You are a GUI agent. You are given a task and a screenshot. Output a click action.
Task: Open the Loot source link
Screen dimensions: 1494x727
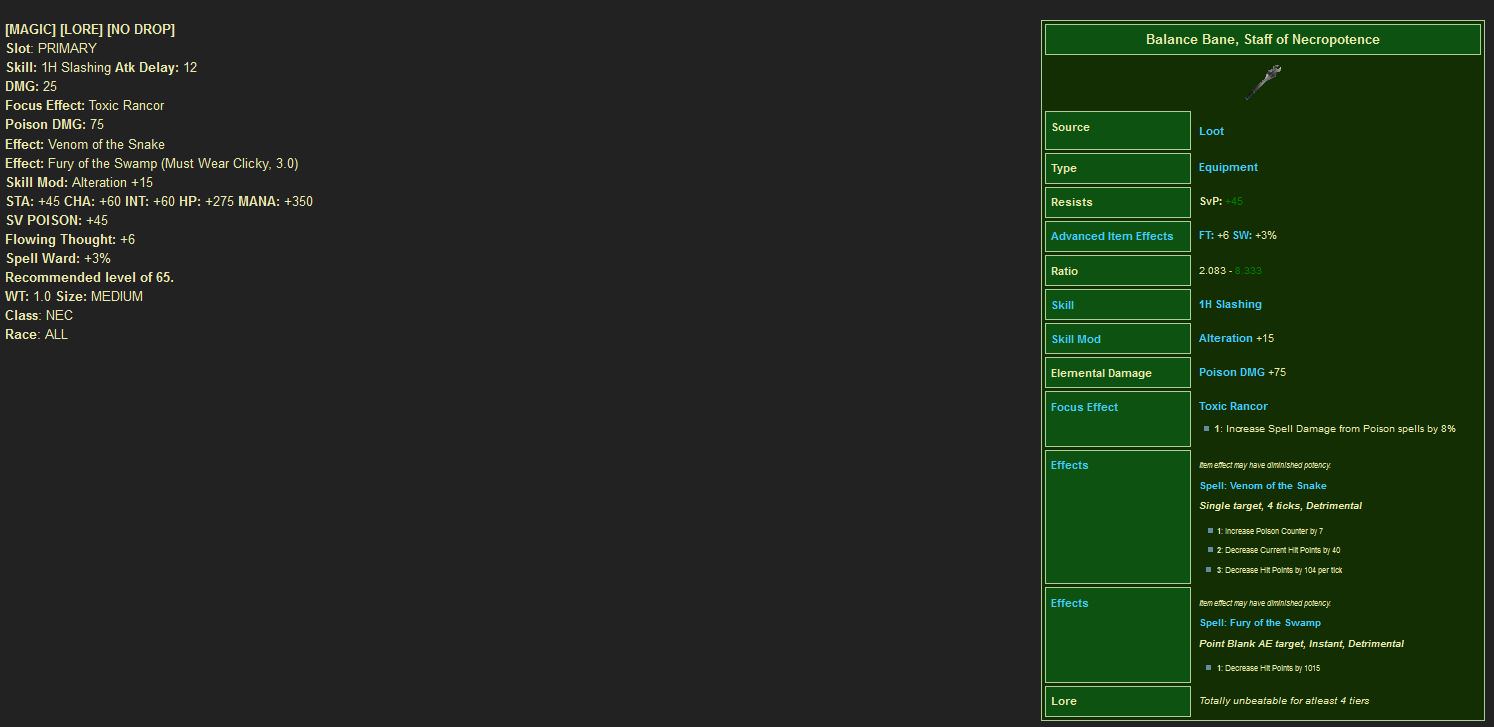coord(1211,131)
